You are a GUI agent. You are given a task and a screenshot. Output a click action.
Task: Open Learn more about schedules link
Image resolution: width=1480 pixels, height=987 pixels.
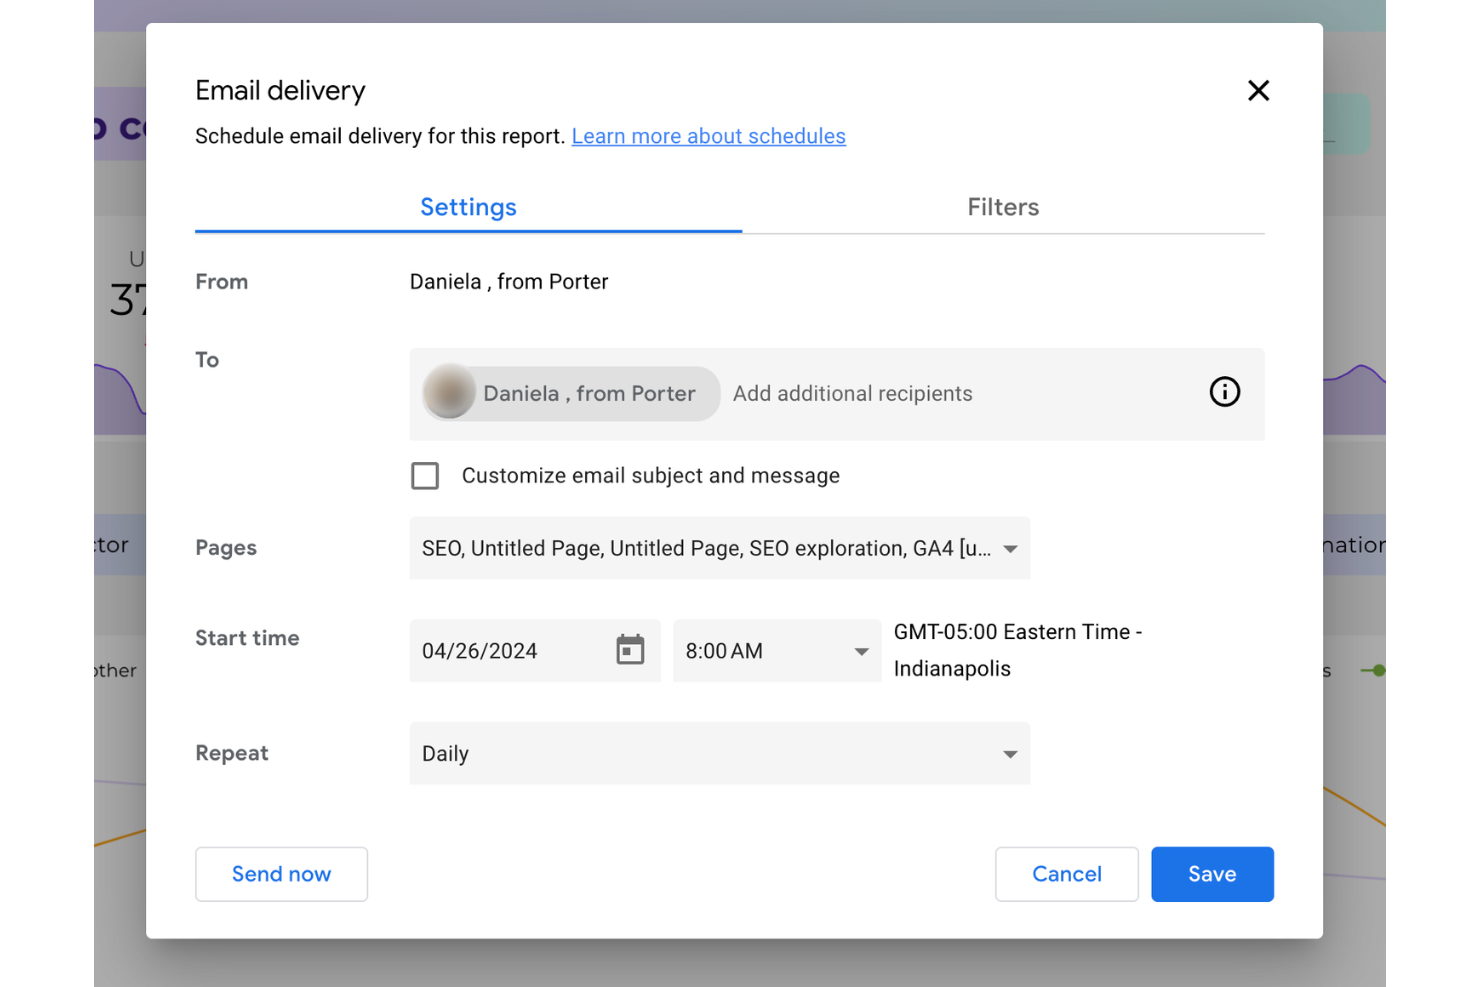coord(708,136)
